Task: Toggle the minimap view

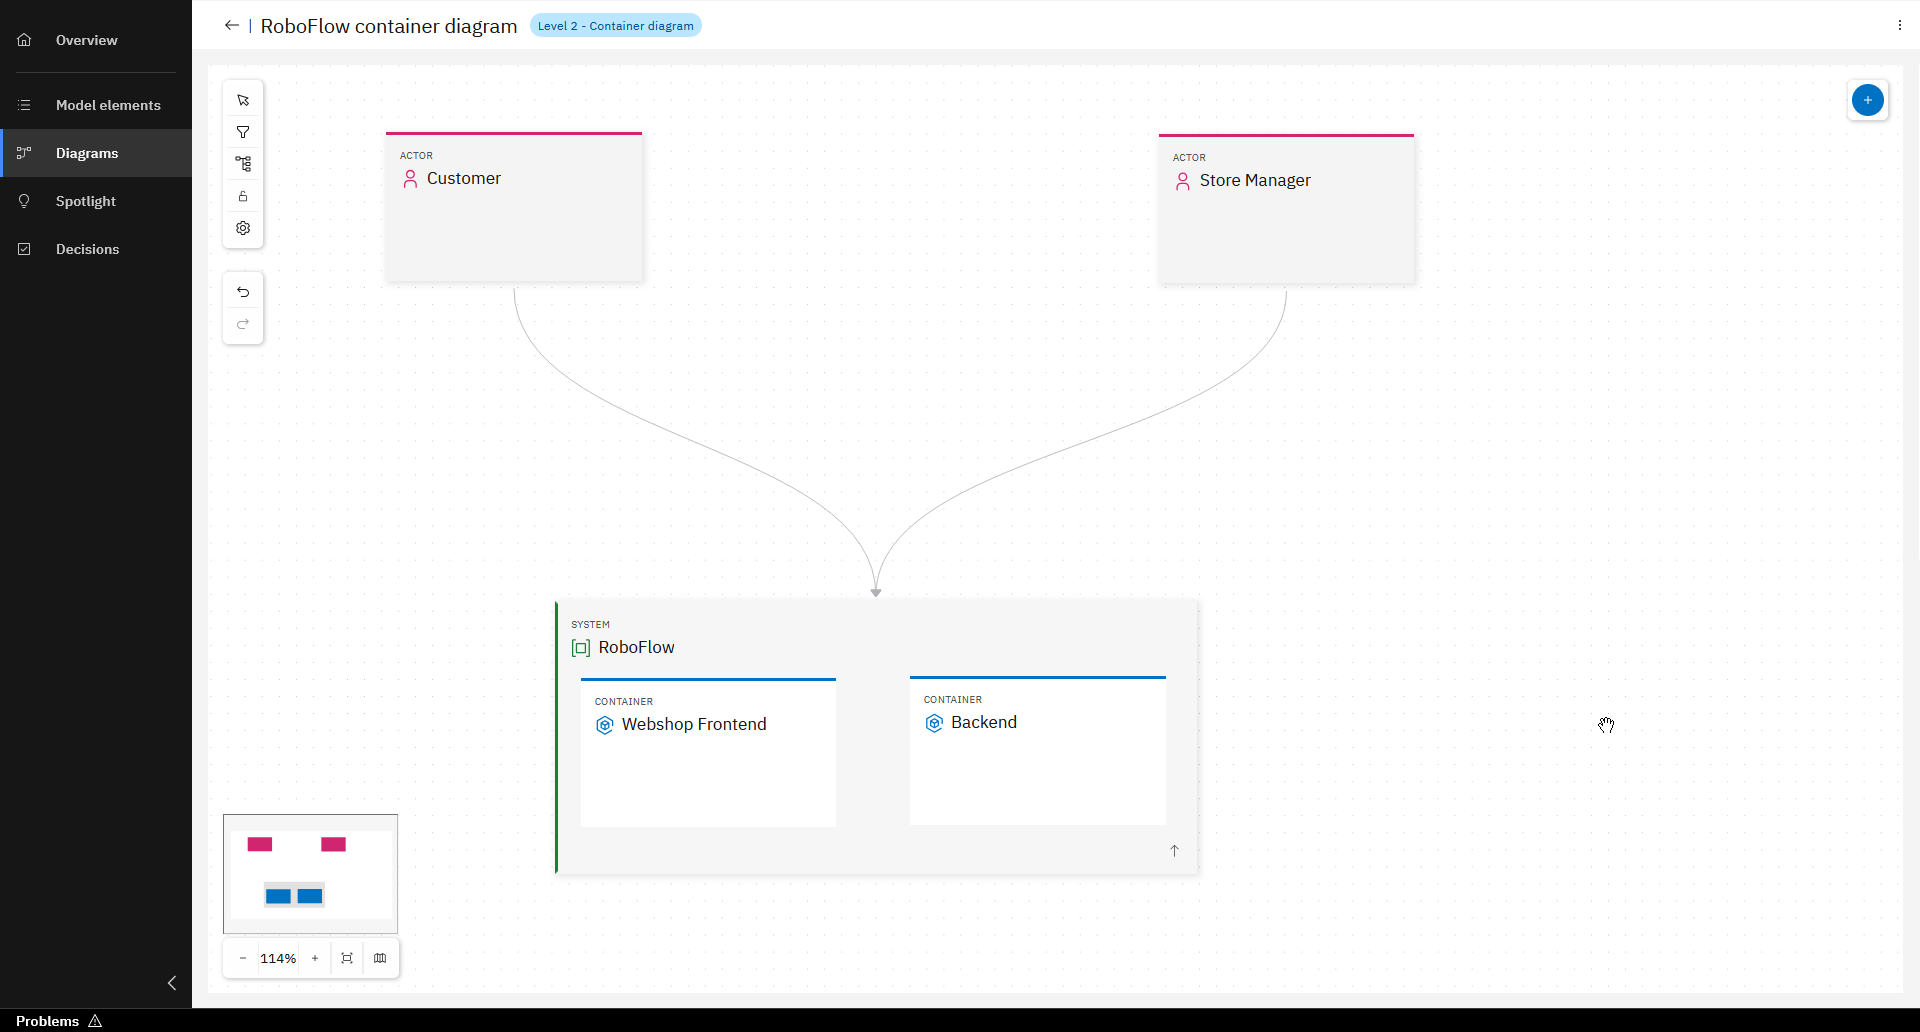Action: tap(381, 958)
